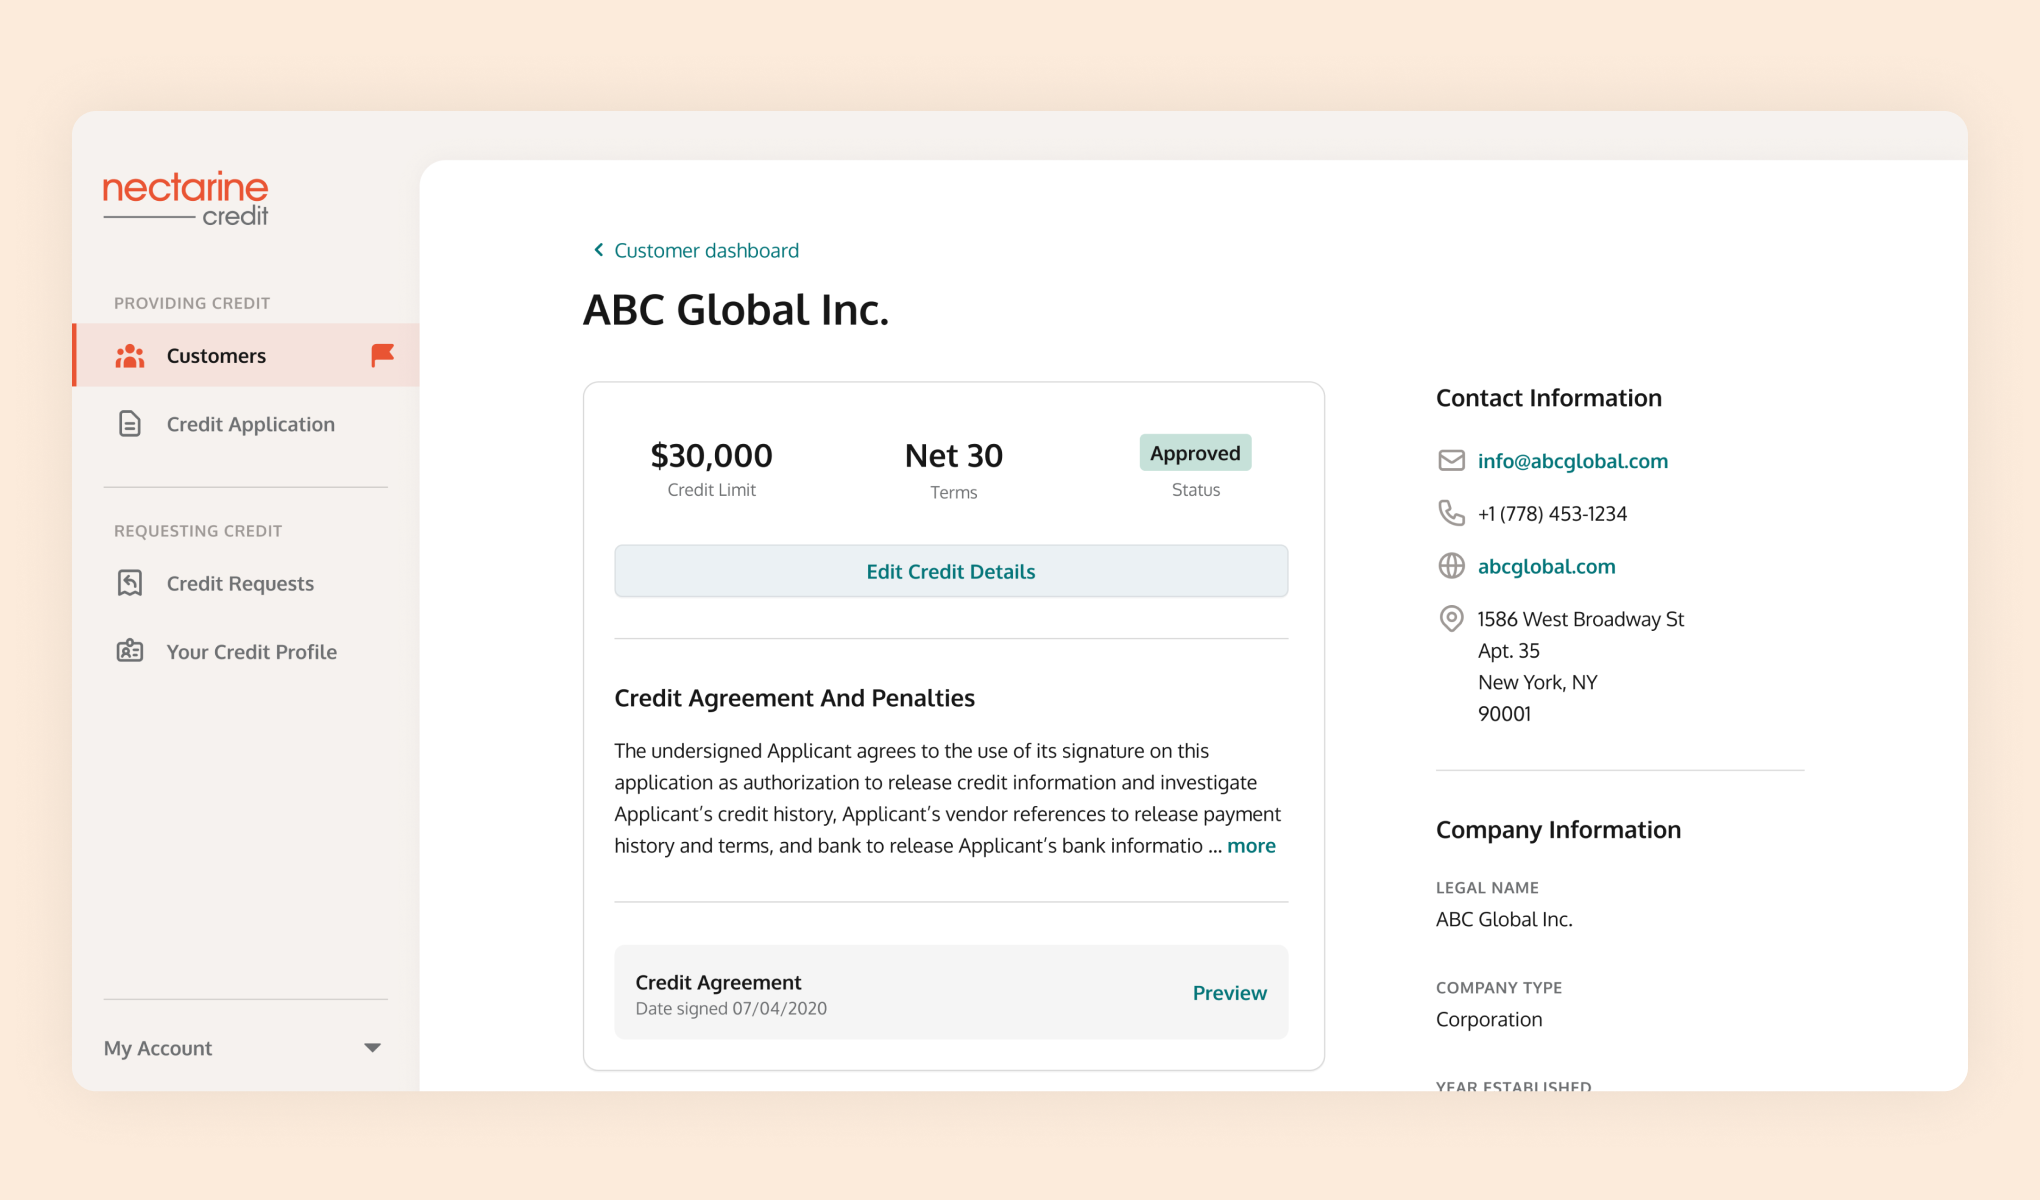The image size is (2040, 1200).
Task: Collapse the My Account menu arrow
Action: coord(371,1048)
